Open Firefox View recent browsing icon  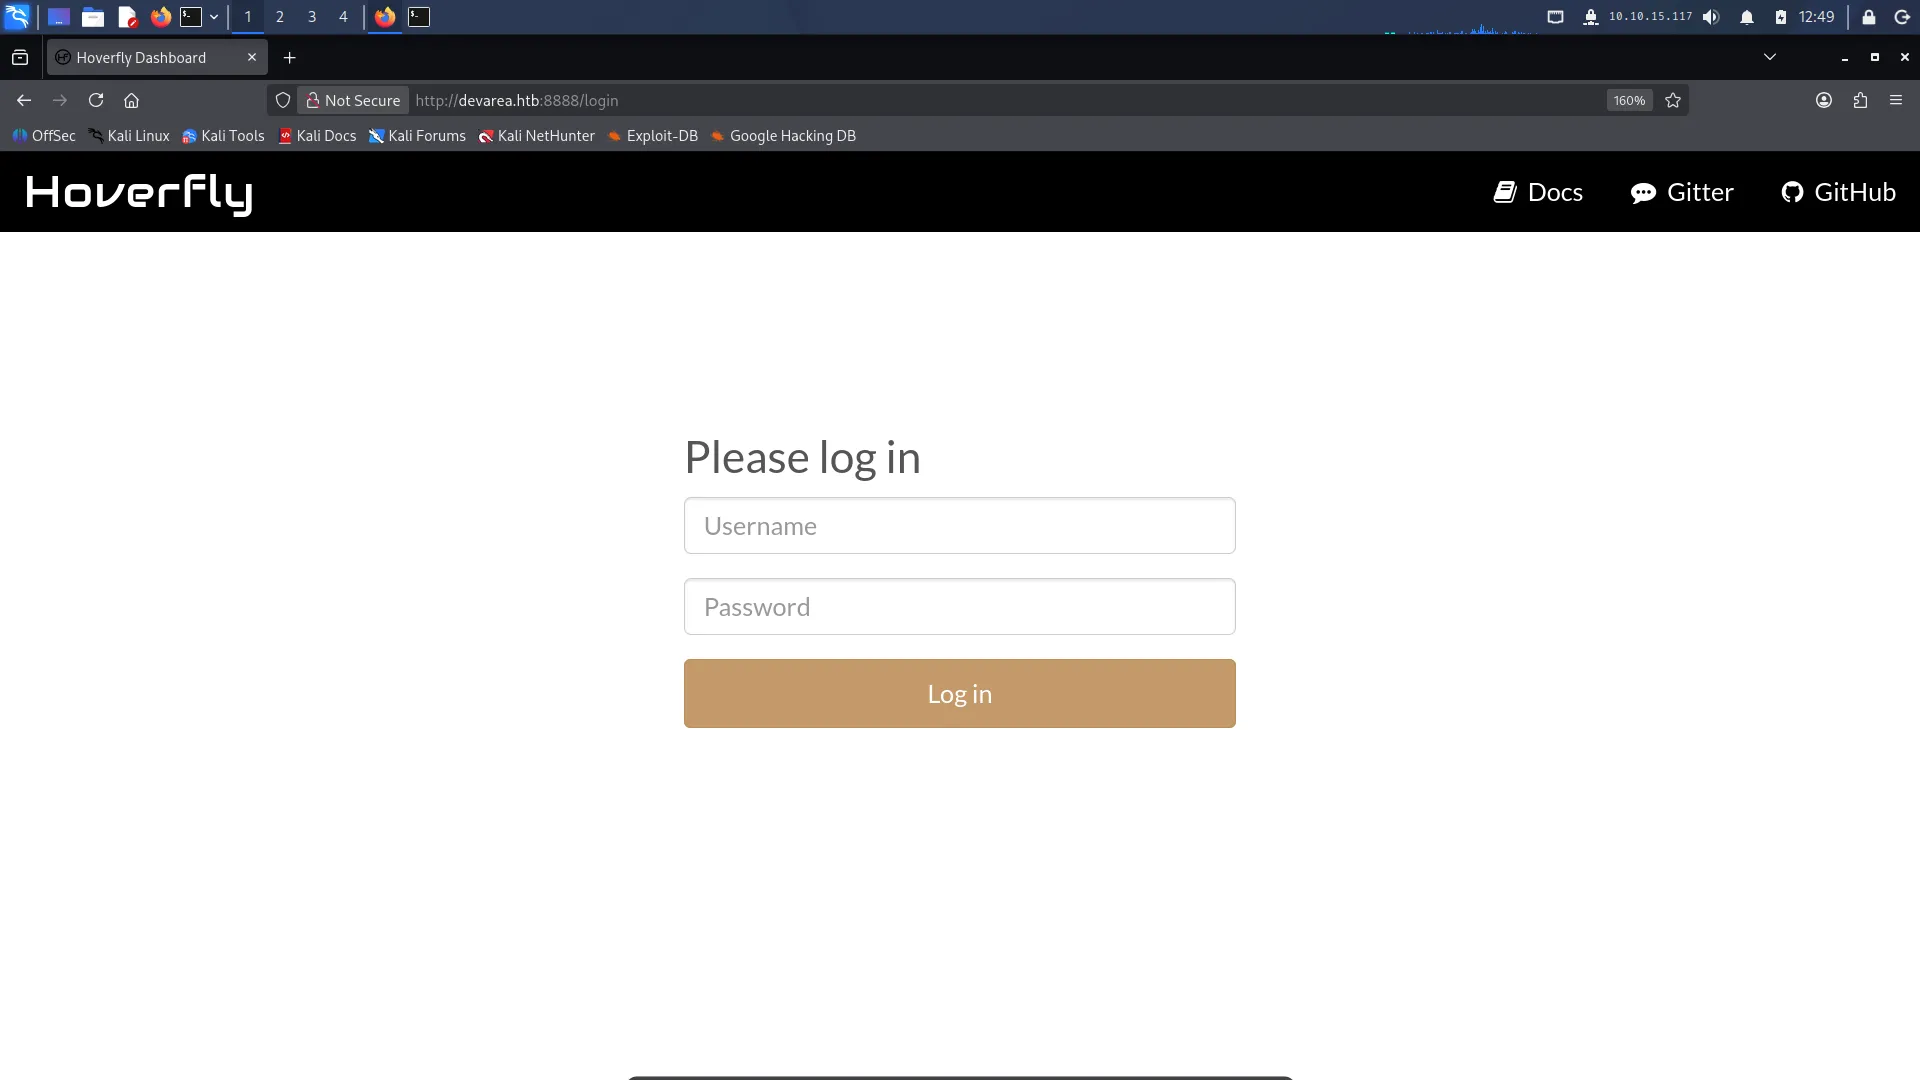point(20,57)
